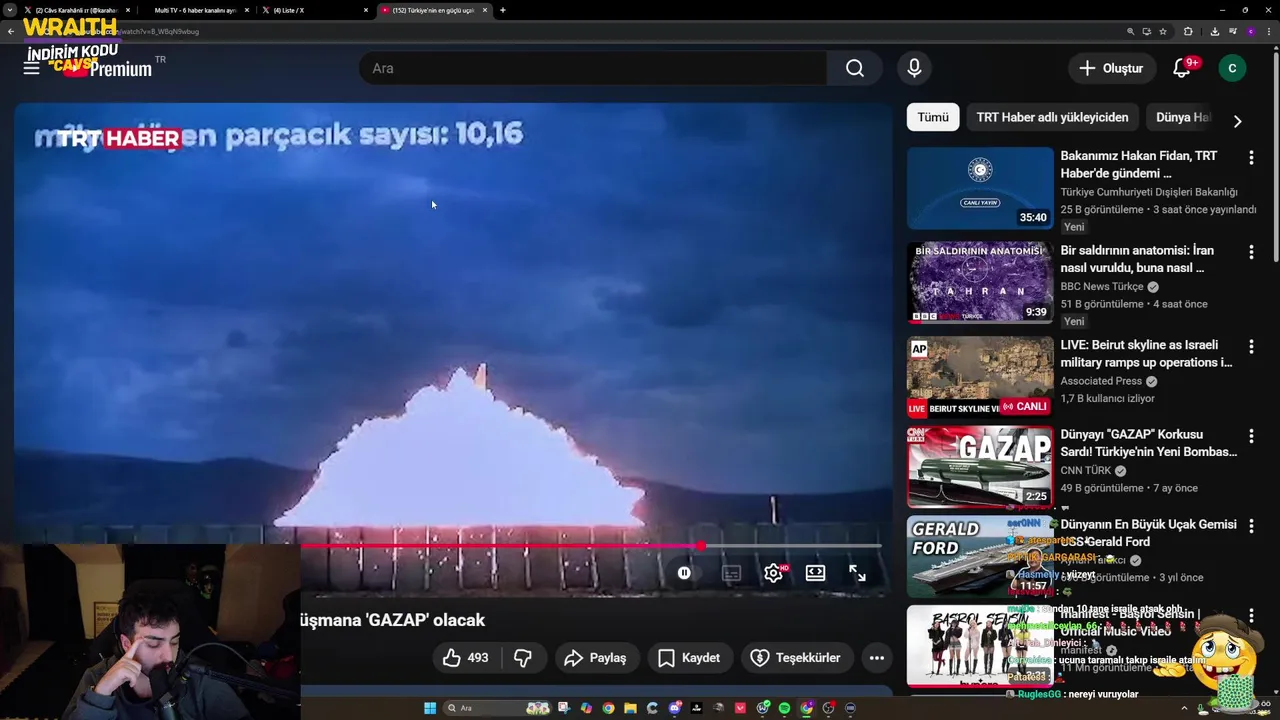Open the YouTube hamburger guide menu
This screenshot has height=720, width=1280.
click(31, 68)
